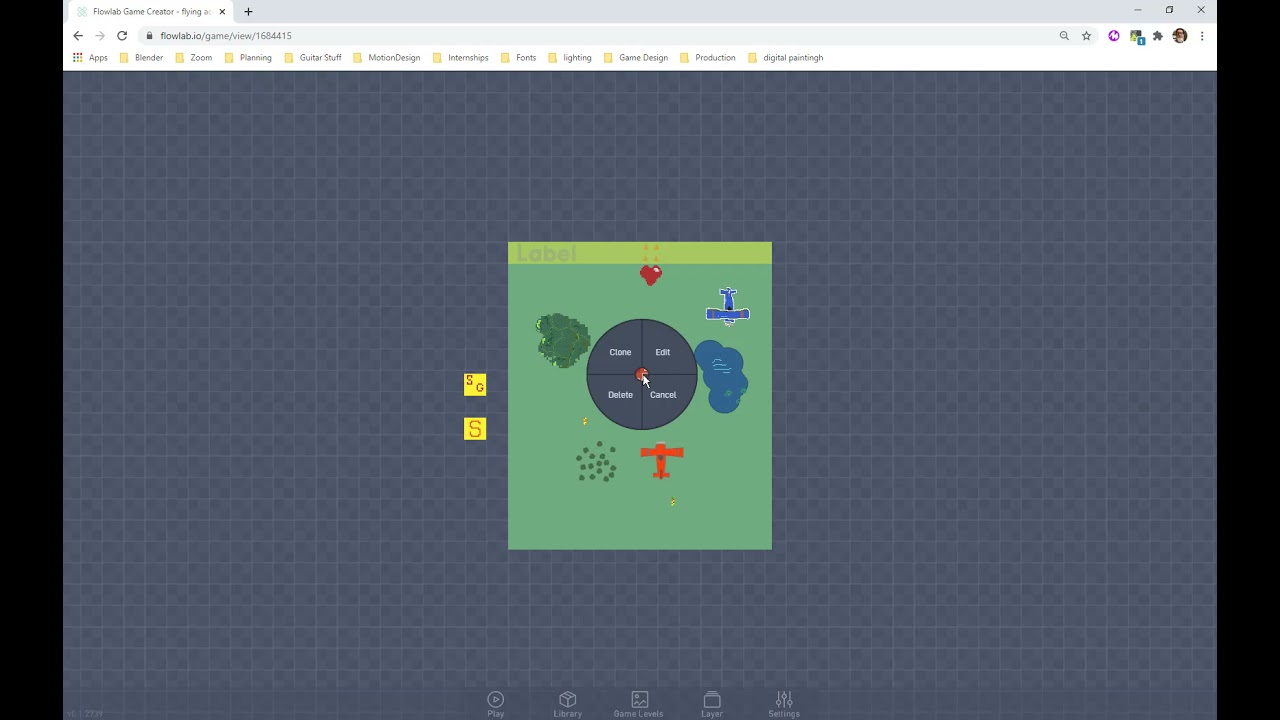Open the Planning bookmark folder
Viewport: 1280px width, 720px height.
248,58
